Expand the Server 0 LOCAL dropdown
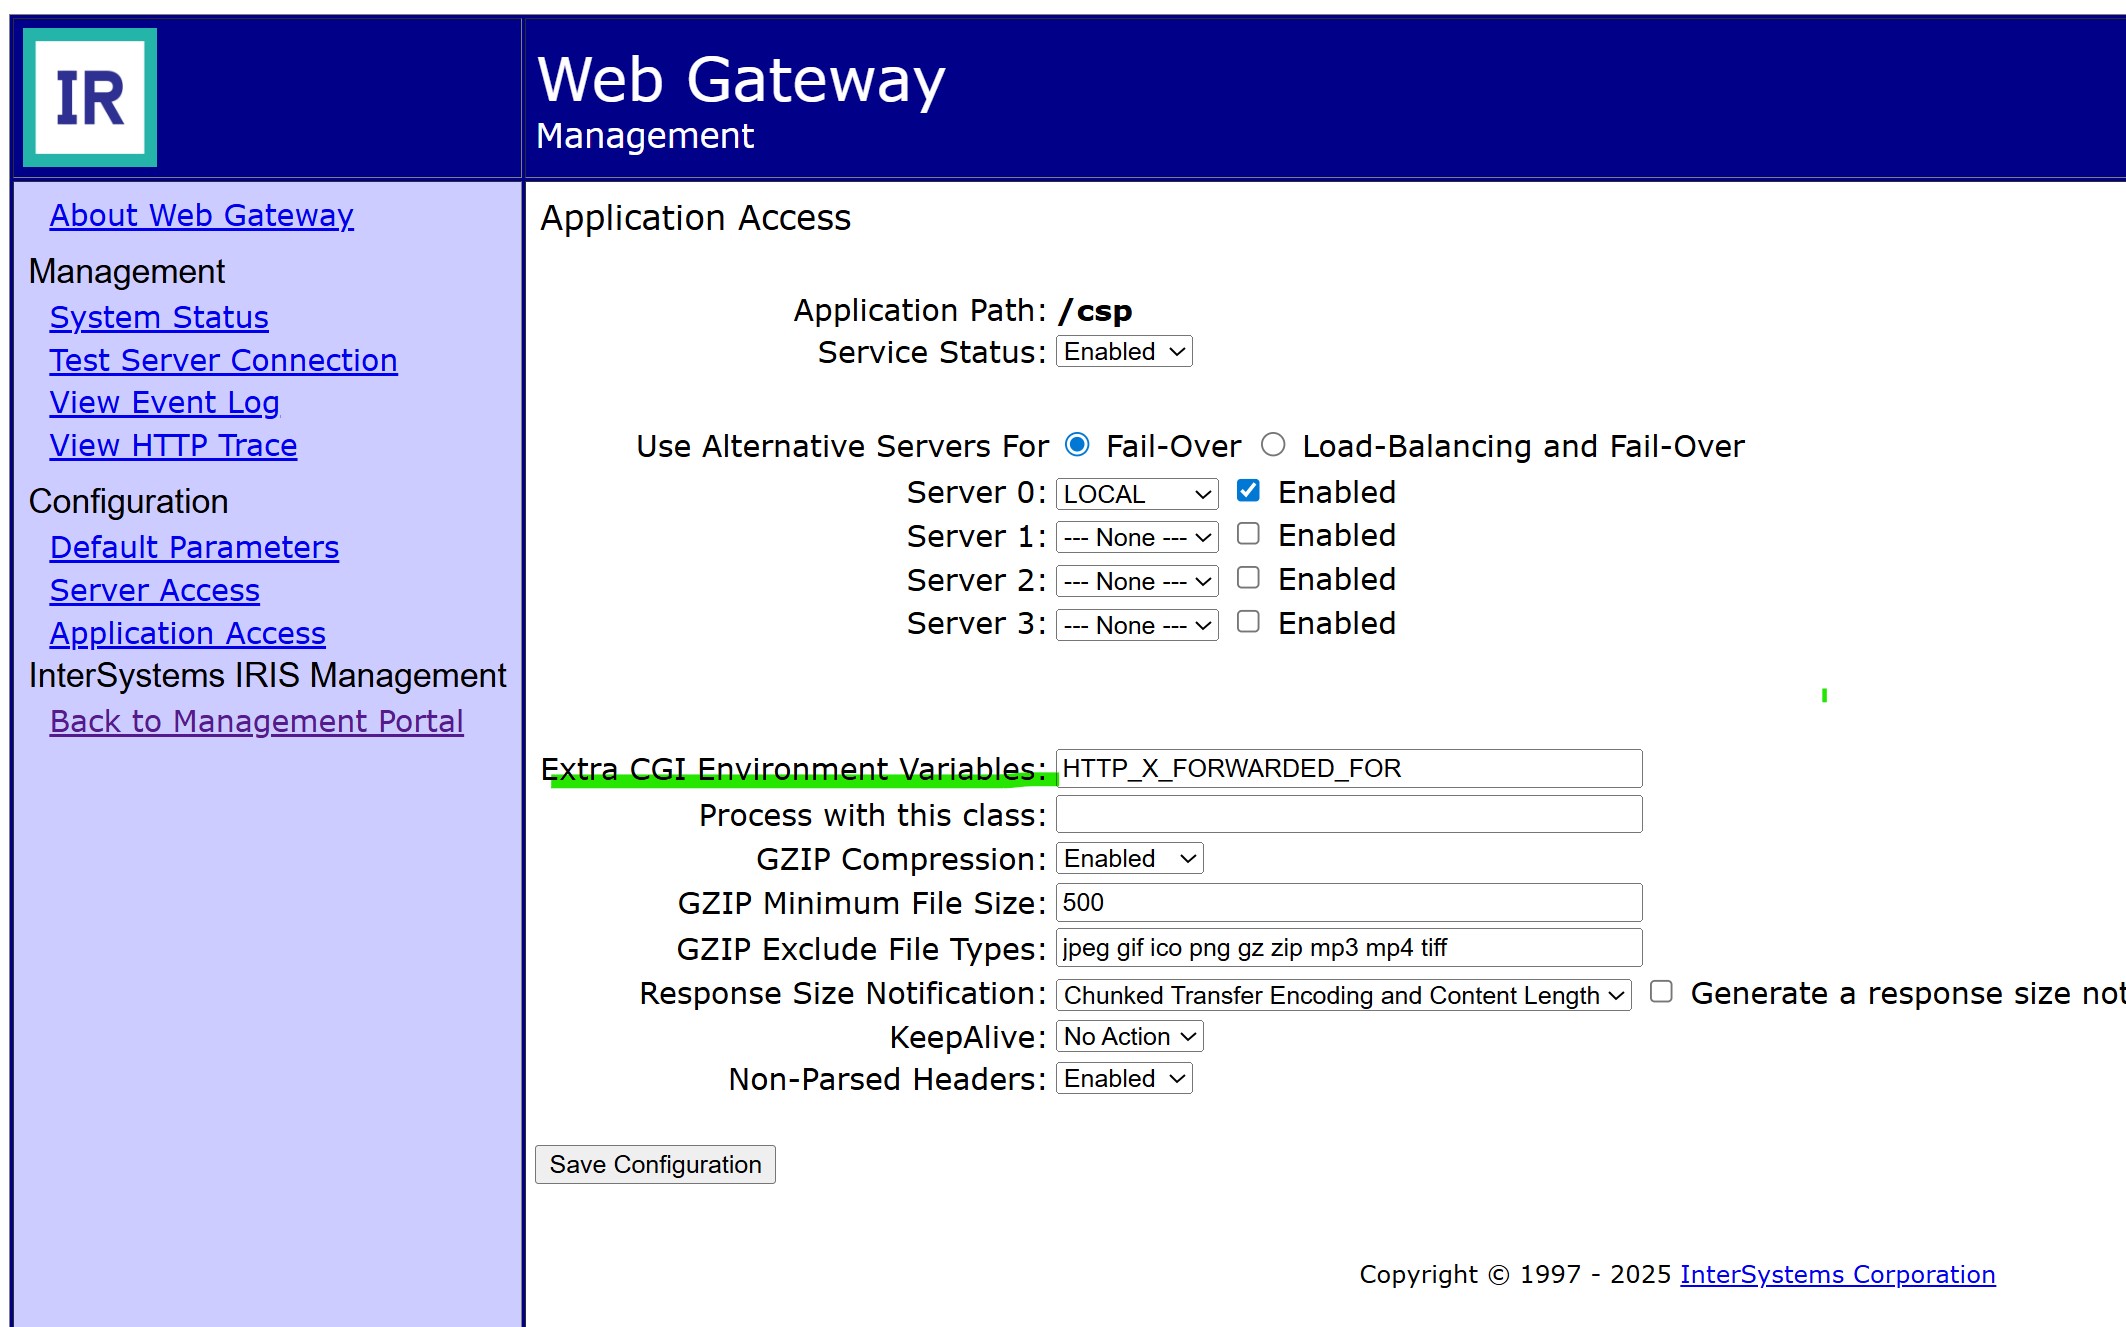Screen dimensions: 2126x1327 [x=1137, y=494]
